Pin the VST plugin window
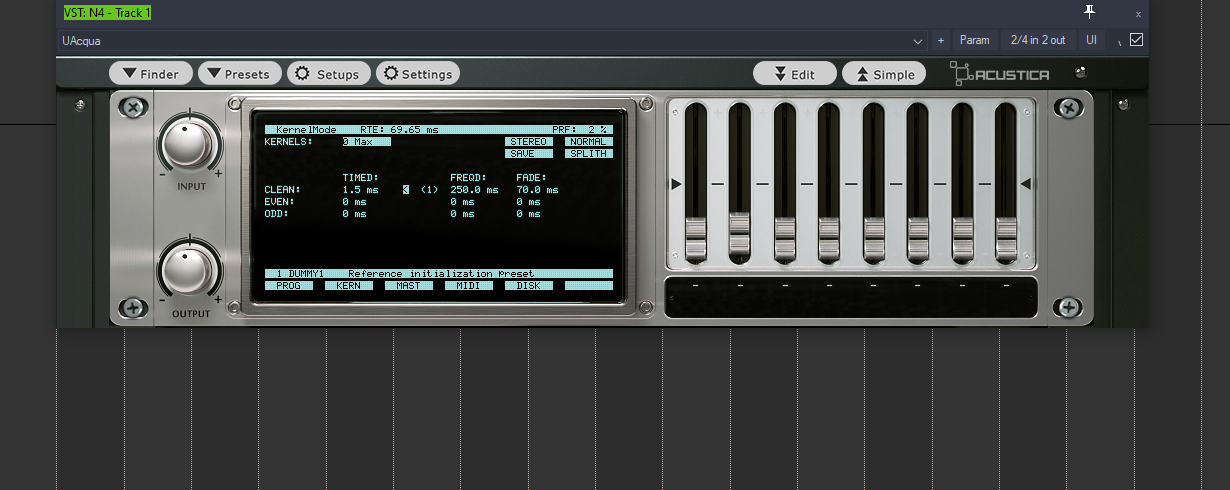 coord(1090,11)
